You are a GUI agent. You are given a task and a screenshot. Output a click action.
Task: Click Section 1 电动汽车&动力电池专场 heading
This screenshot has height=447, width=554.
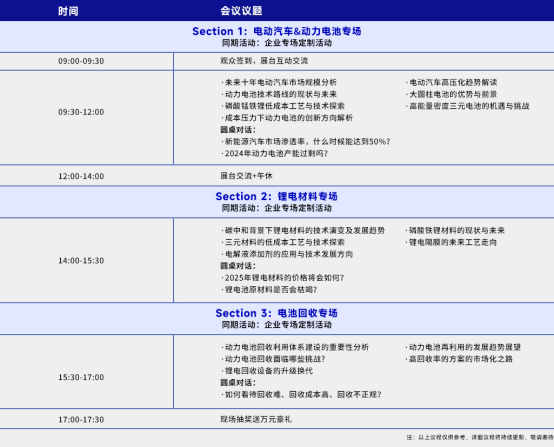[277, 31]
